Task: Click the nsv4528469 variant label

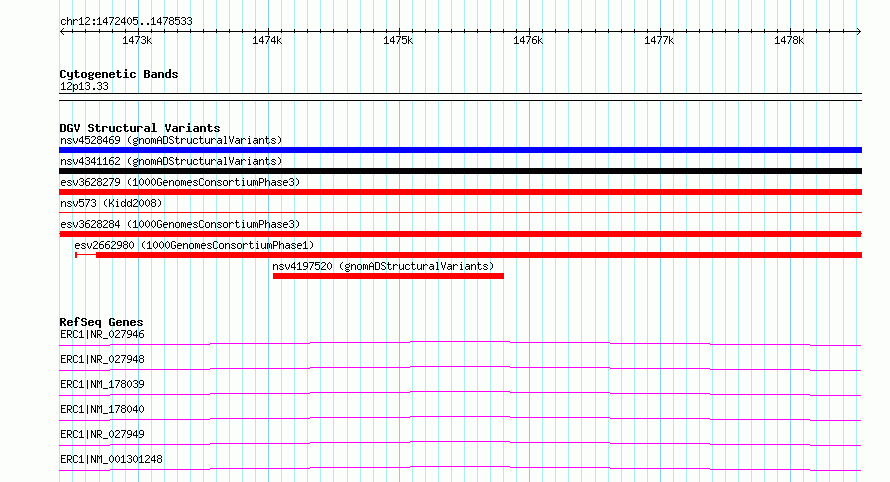Action: (x=171, y=140)
